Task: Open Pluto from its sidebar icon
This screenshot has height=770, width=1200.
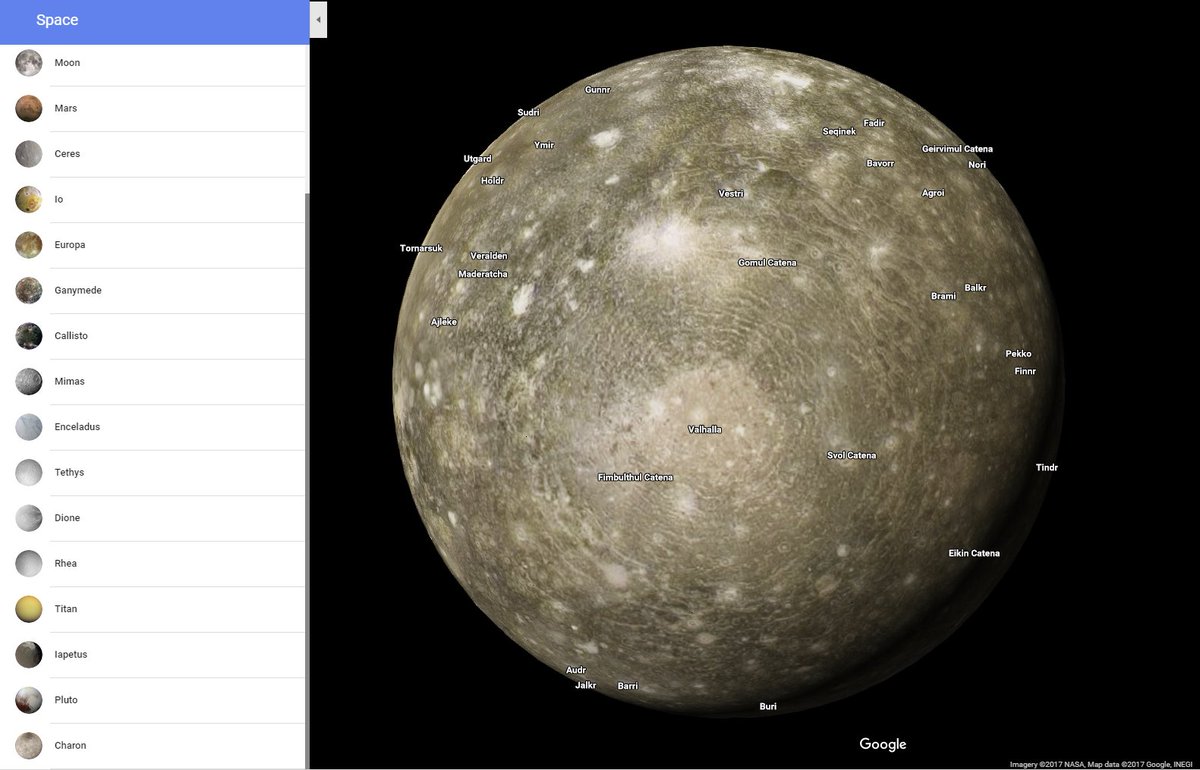Action: tap(28, 699)
